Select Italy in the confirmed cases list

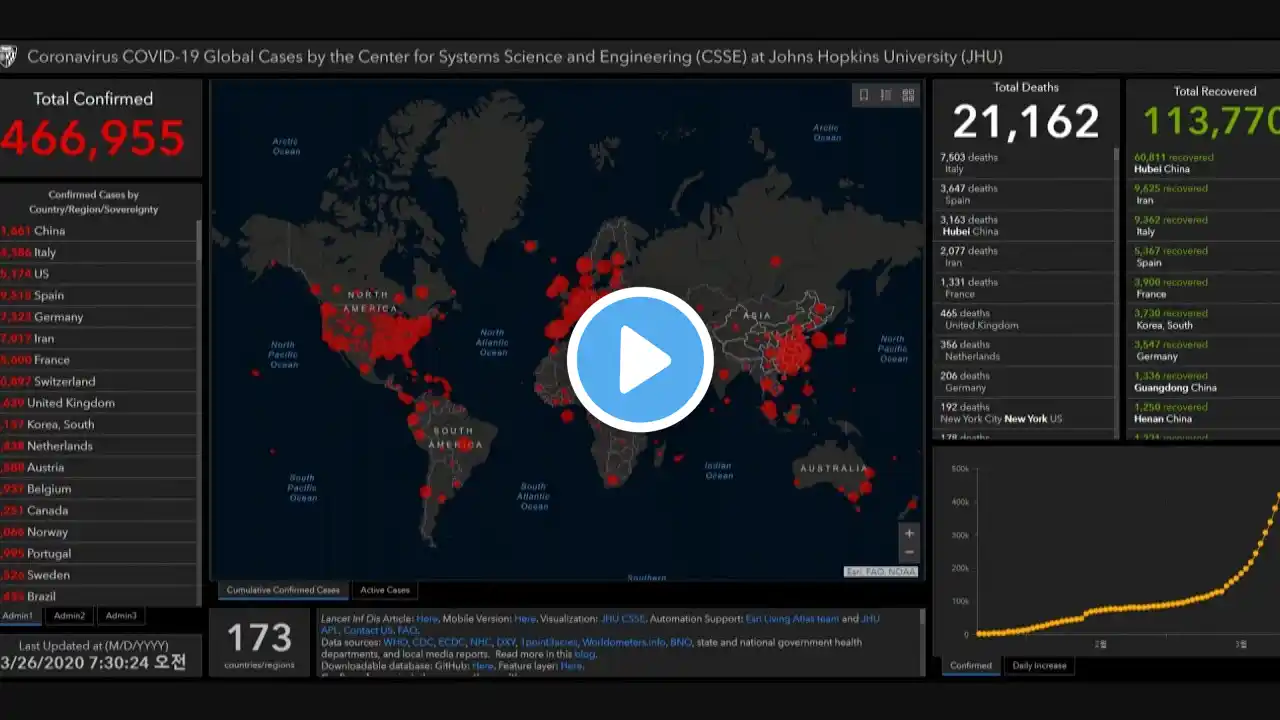tap(100, 252)
